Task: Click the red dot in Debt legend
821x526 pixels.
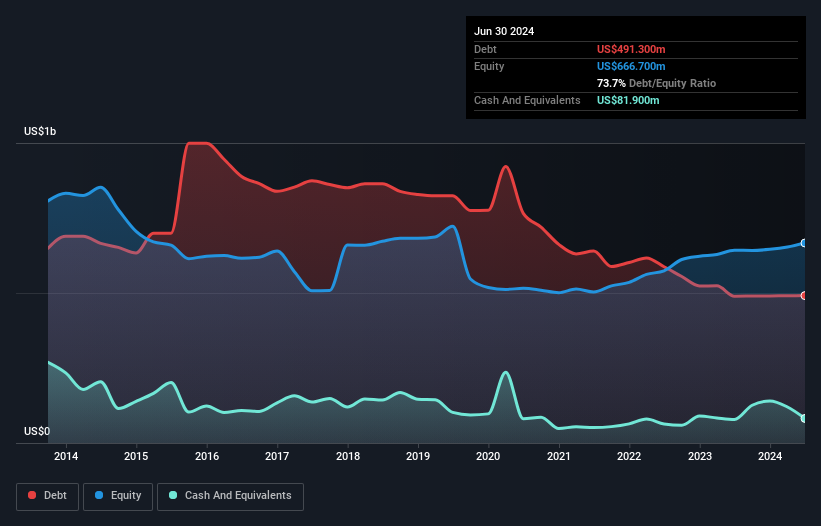Action: click(x=32, y=495)
